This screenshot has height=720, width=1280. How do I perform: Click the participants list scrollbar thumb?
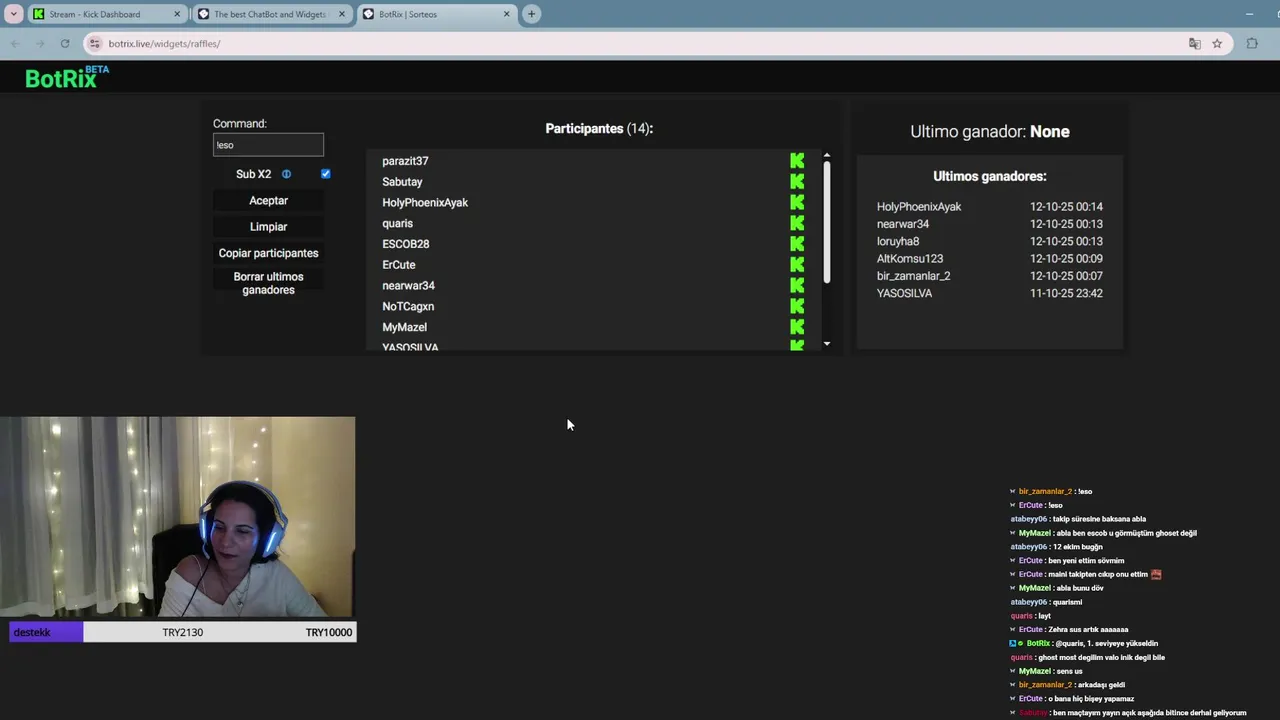(x=827, y=222)
